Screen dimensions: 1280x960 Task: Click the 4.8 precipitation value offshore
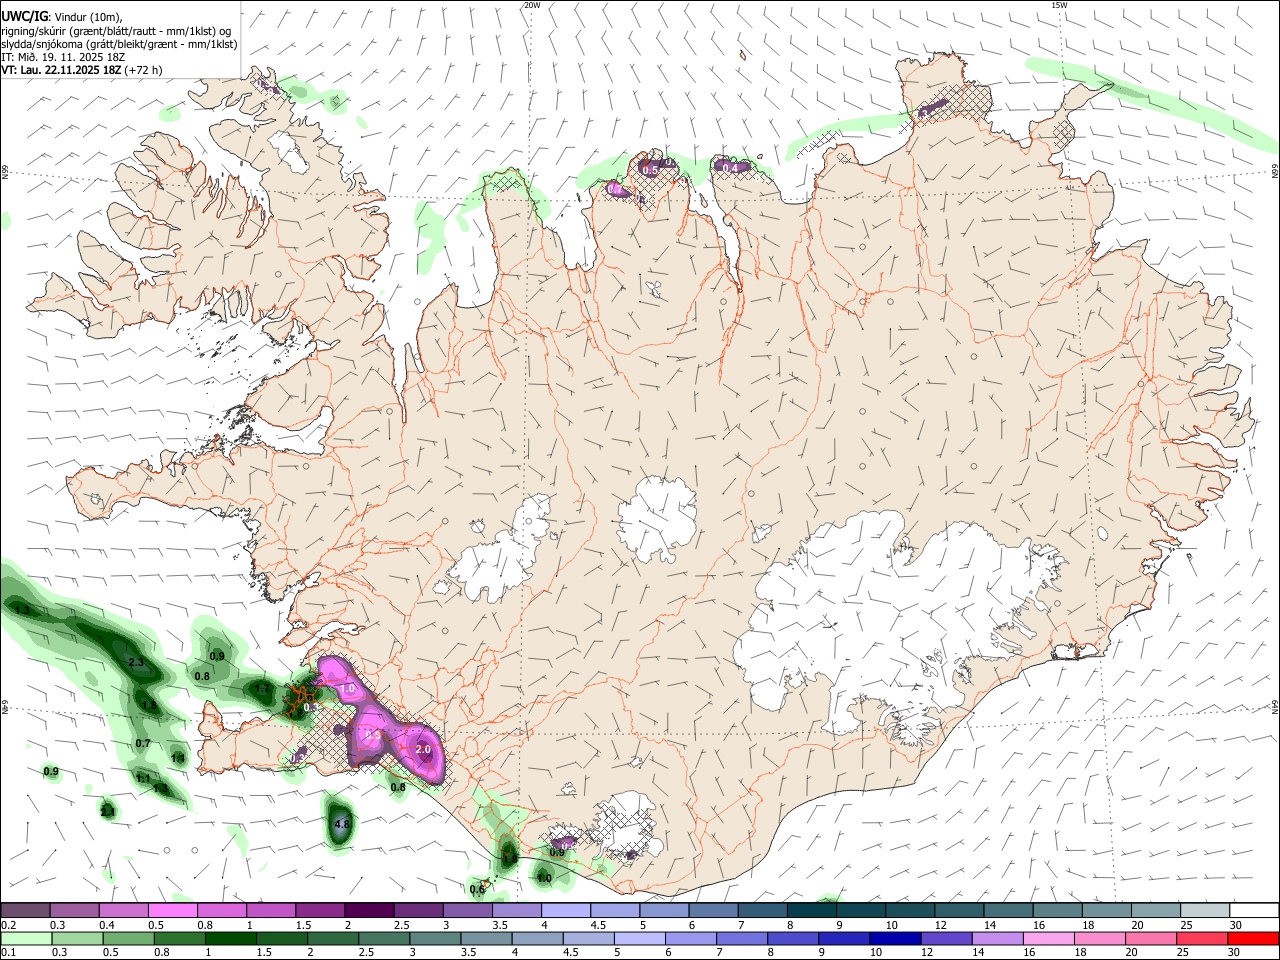pyautogui.click(x=342, y=825)
